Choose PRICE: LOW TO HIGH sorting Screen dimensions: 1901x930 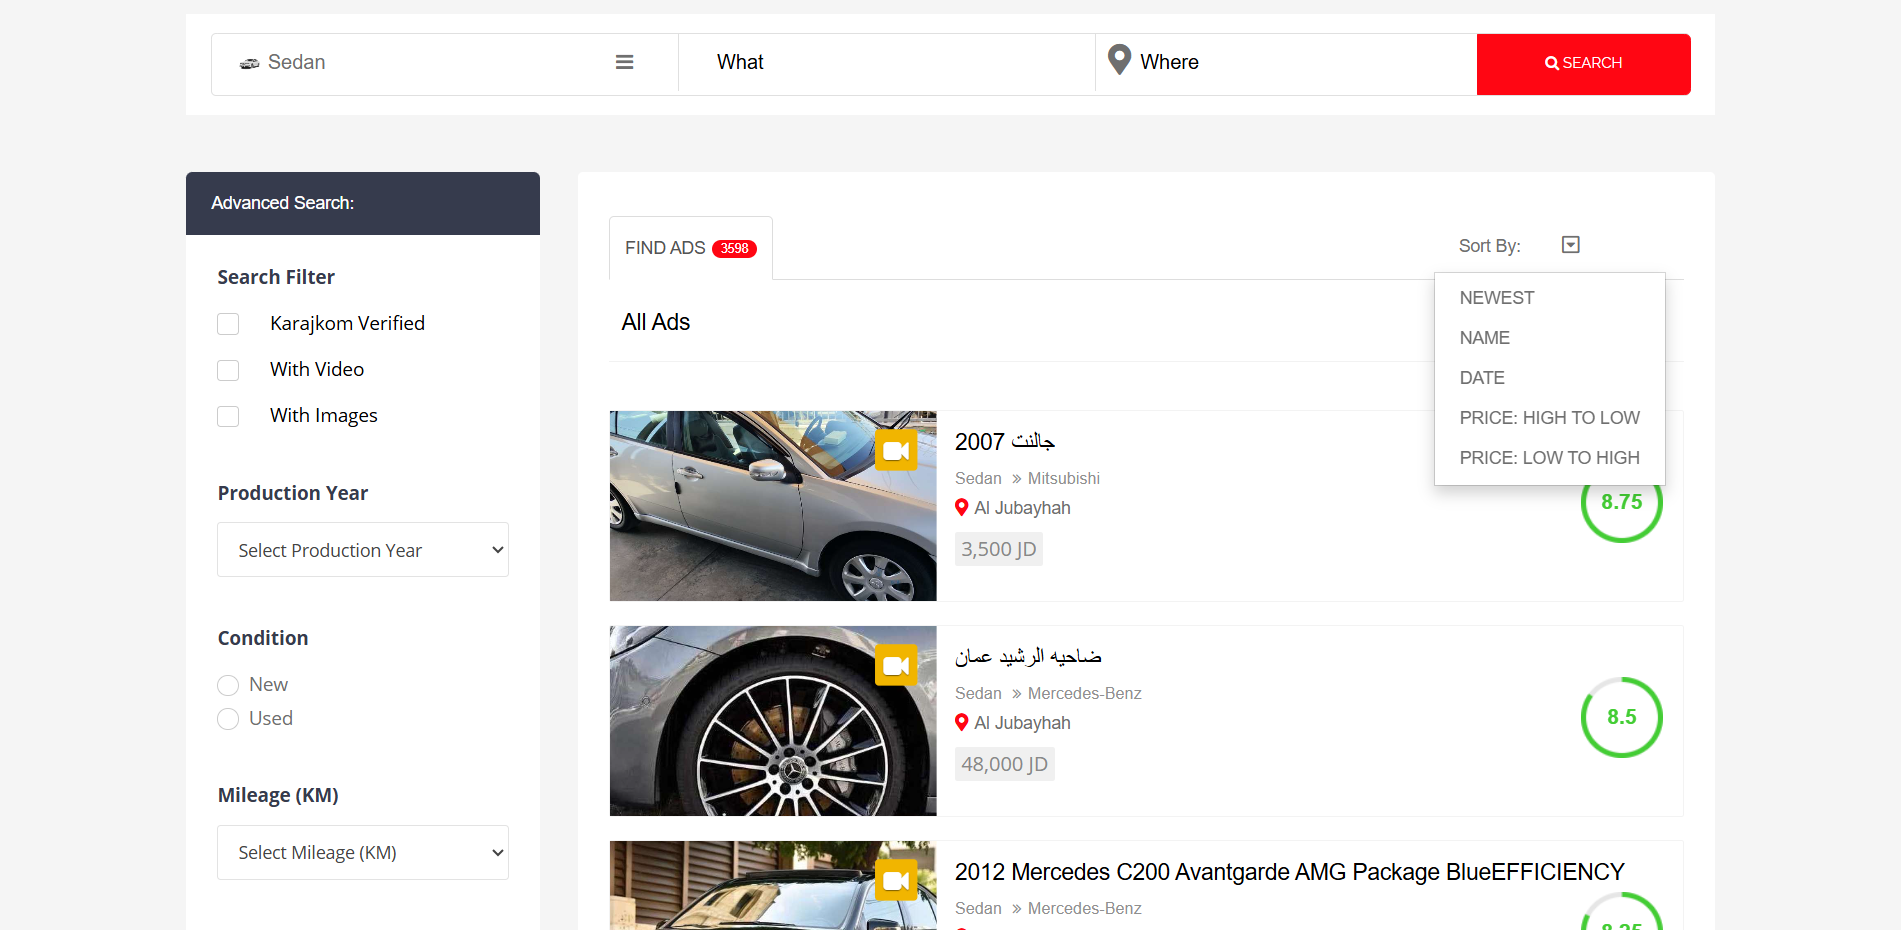pos(1549,457)
